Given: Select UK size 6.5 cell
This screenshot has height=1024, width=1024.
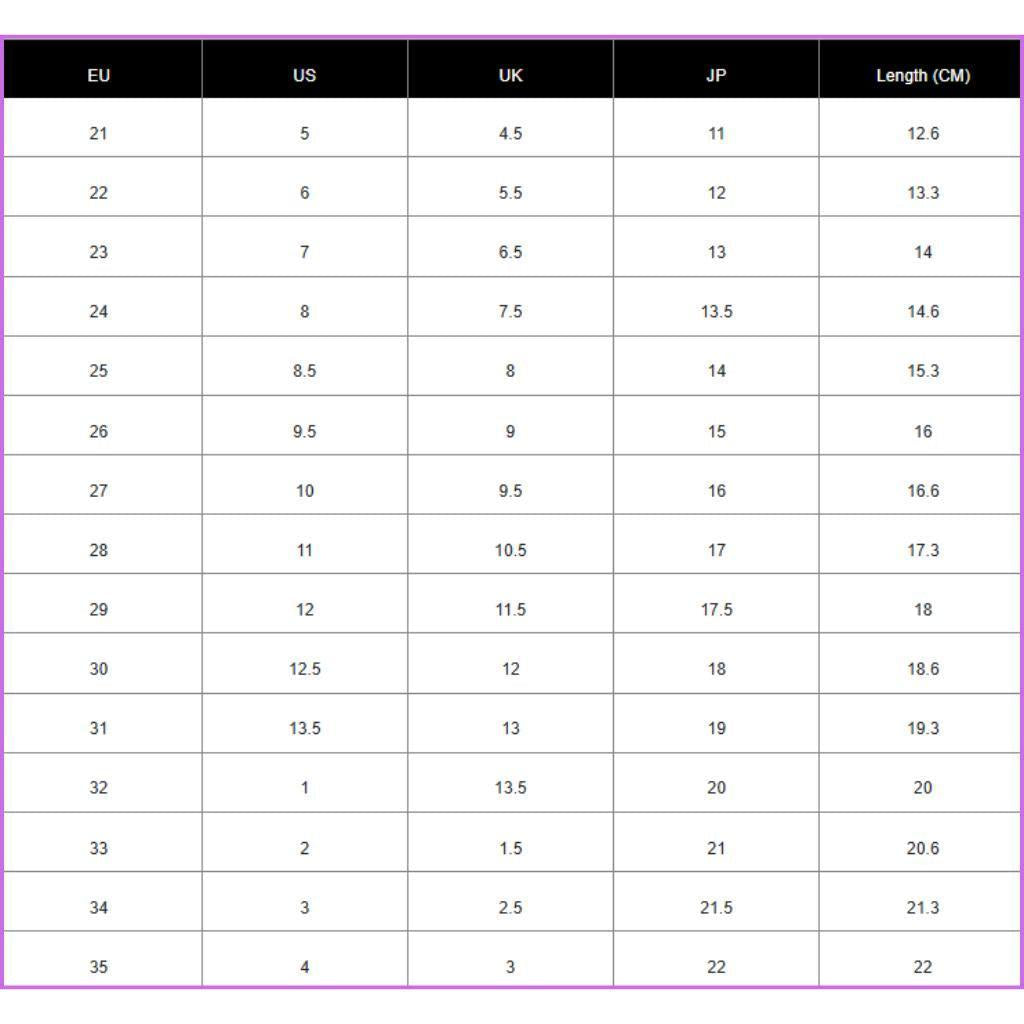Looking at the screenshot, I should [510, 252].
